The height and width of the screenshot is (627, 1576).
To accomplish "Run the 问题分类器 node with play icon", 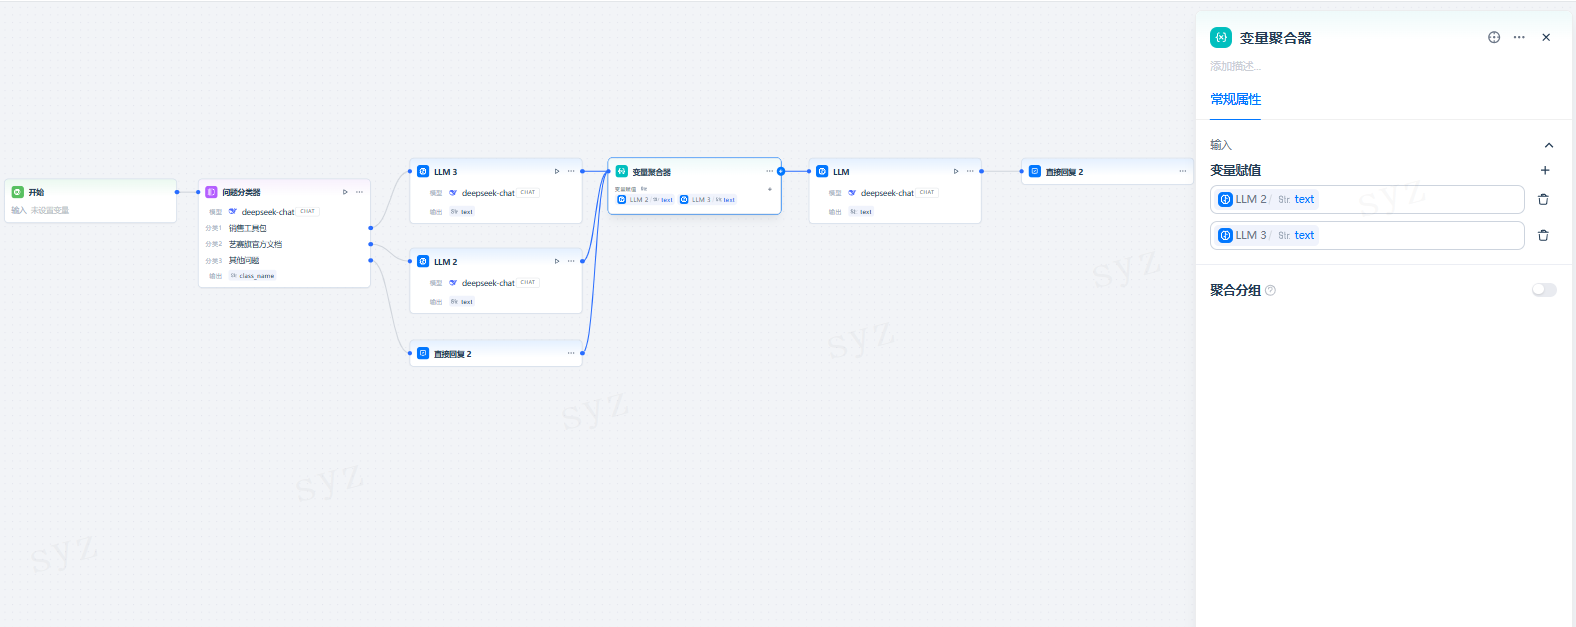I will click(x=345, y=192).
